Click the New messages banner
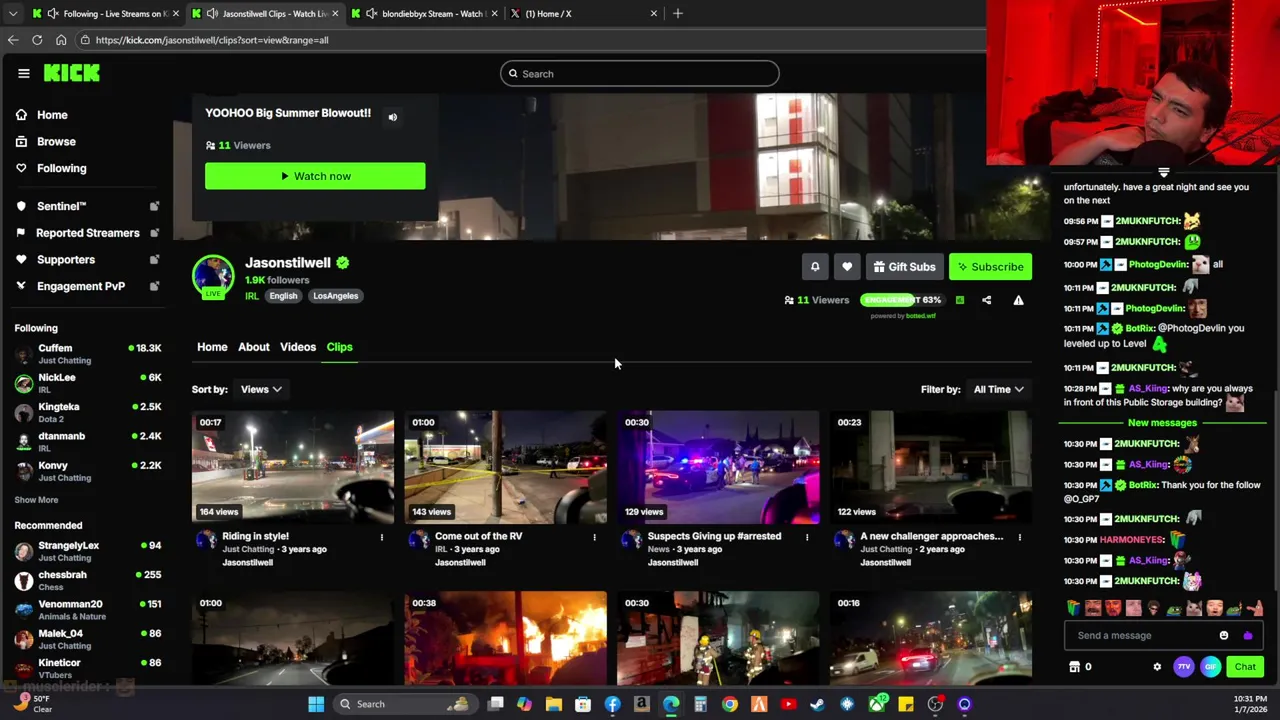Viewport: 1280px width, 720px height. coord(1162,423)
